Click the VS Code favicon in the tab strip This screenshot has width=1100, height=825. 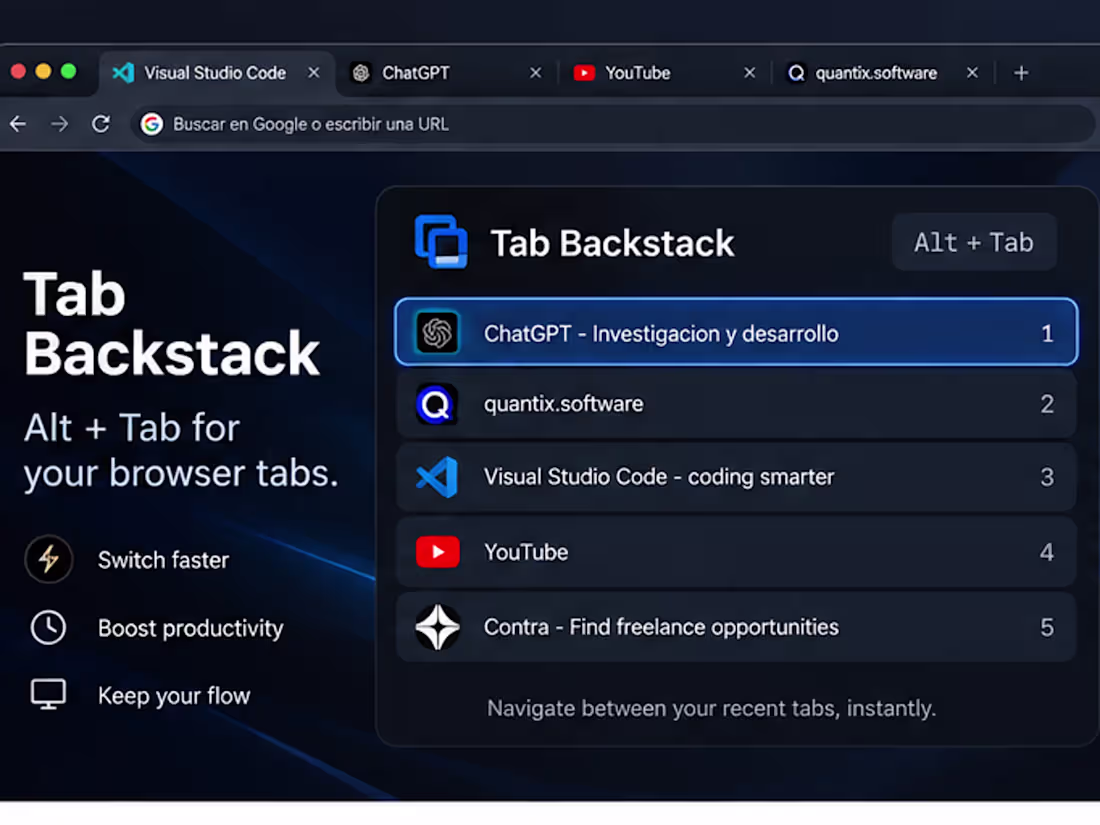[123, 73]
